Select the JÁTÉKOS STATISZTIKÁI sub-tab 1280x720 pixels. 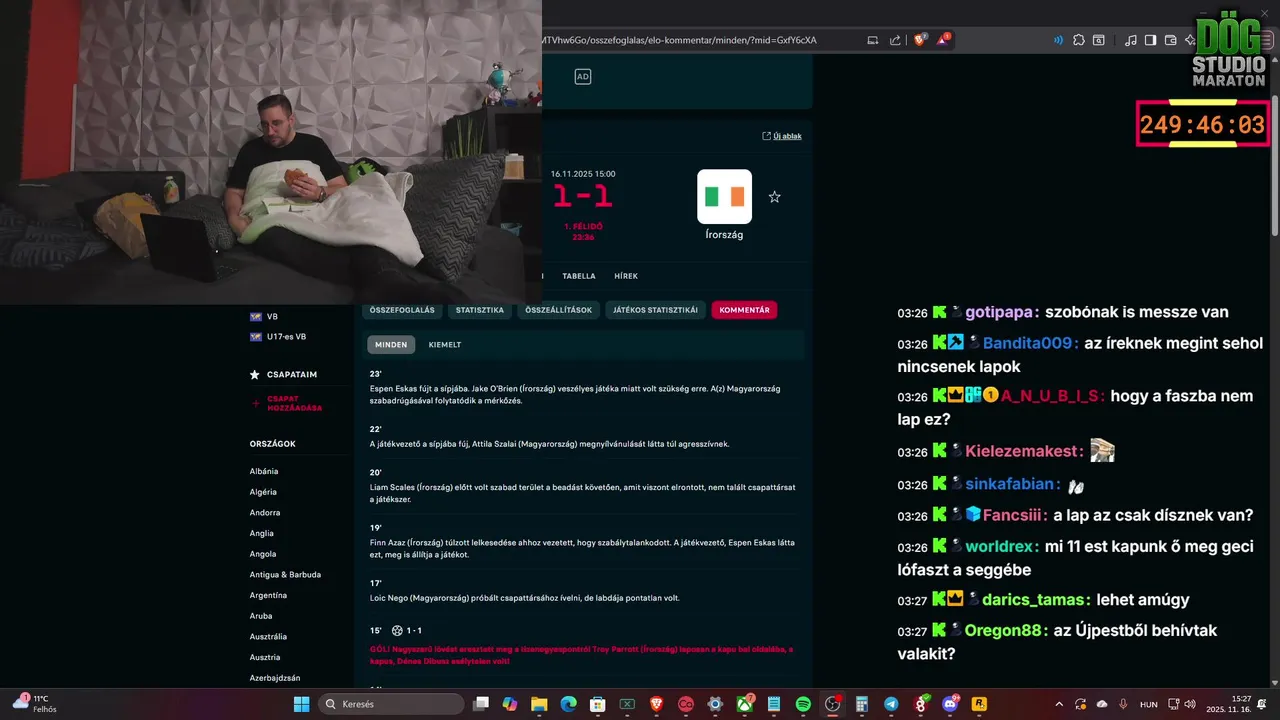(655, 310)
